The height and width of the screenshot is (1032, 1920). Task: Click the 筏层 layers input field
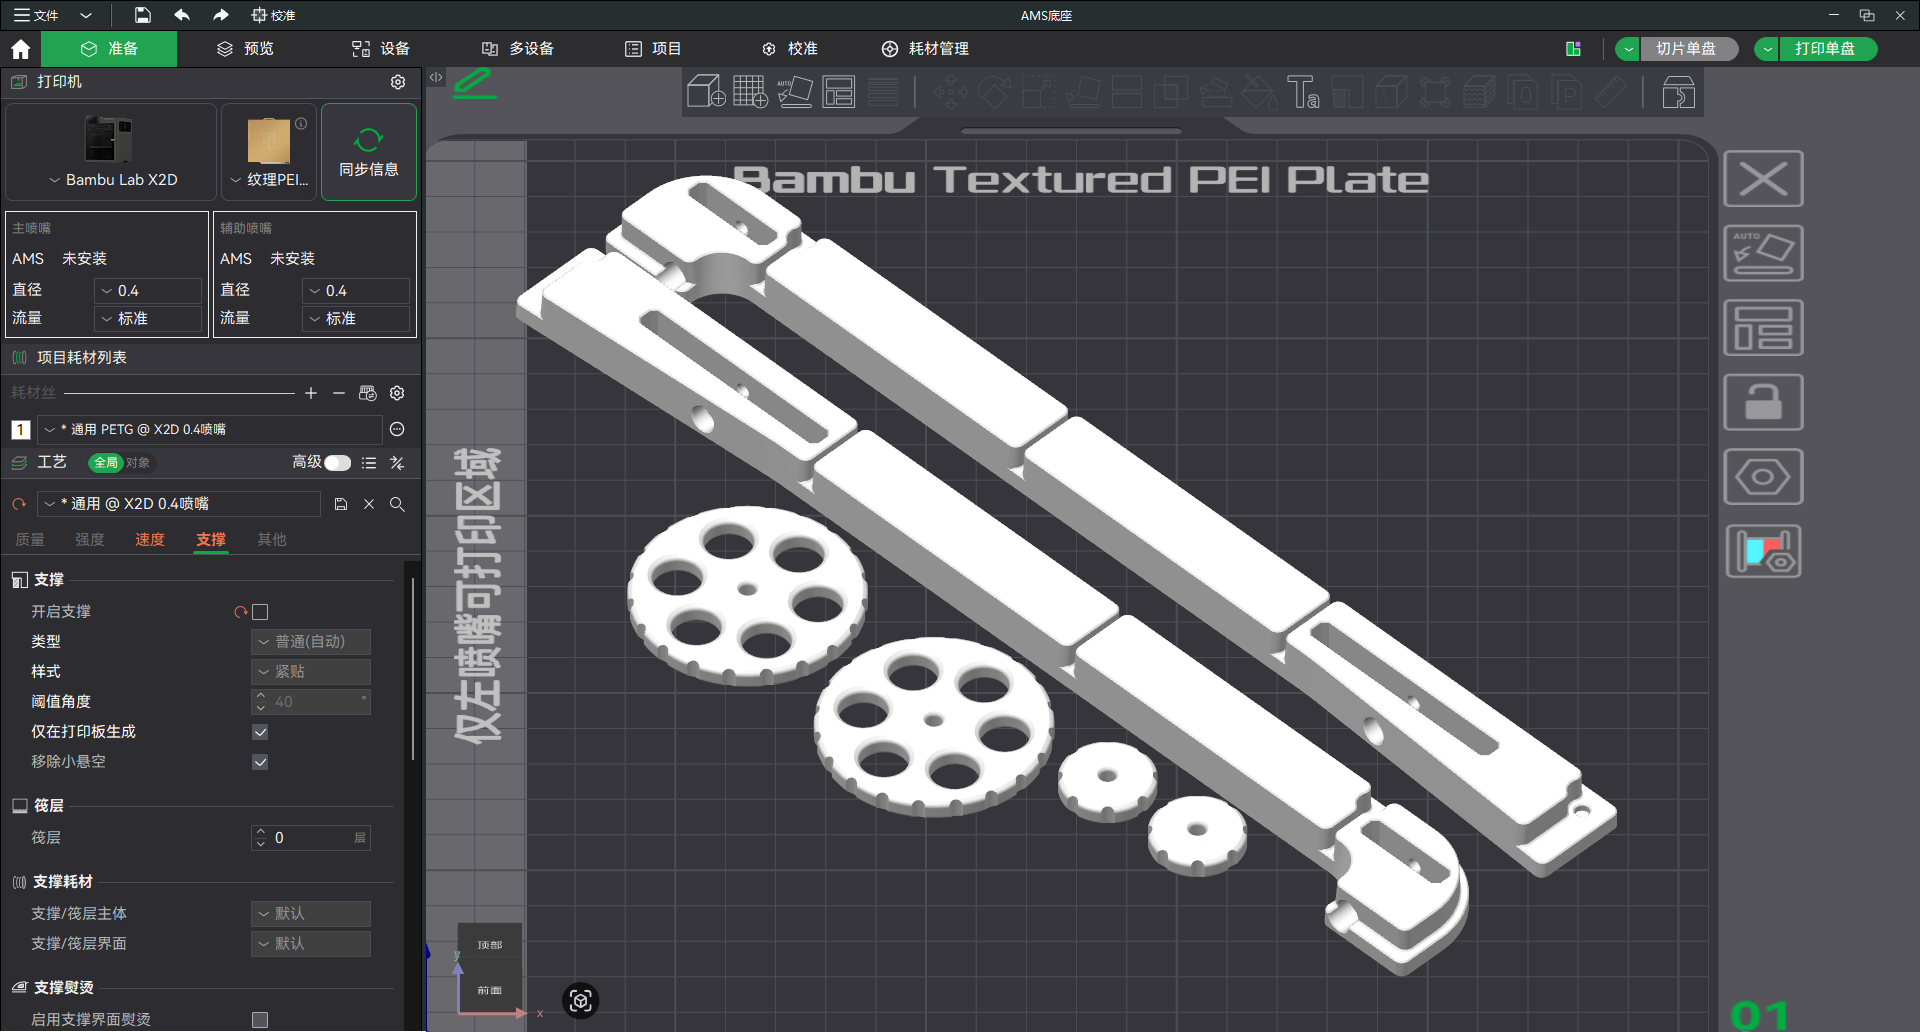coord(311,838)
